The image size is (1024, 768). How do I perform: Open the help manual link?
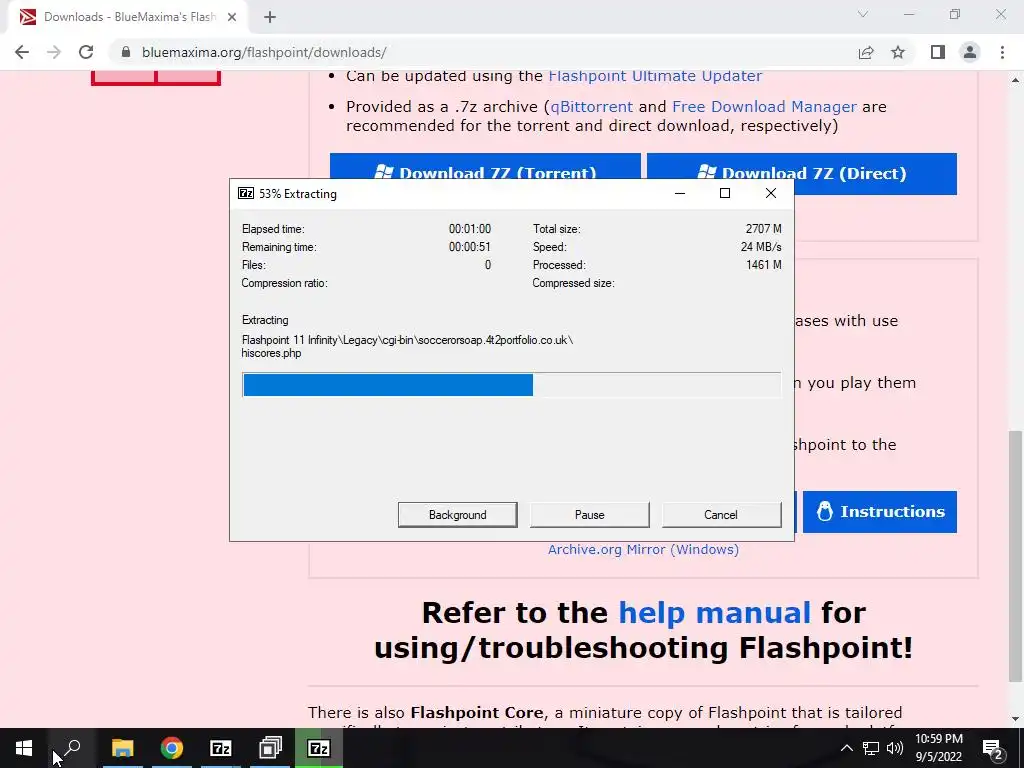coord(714,613)
